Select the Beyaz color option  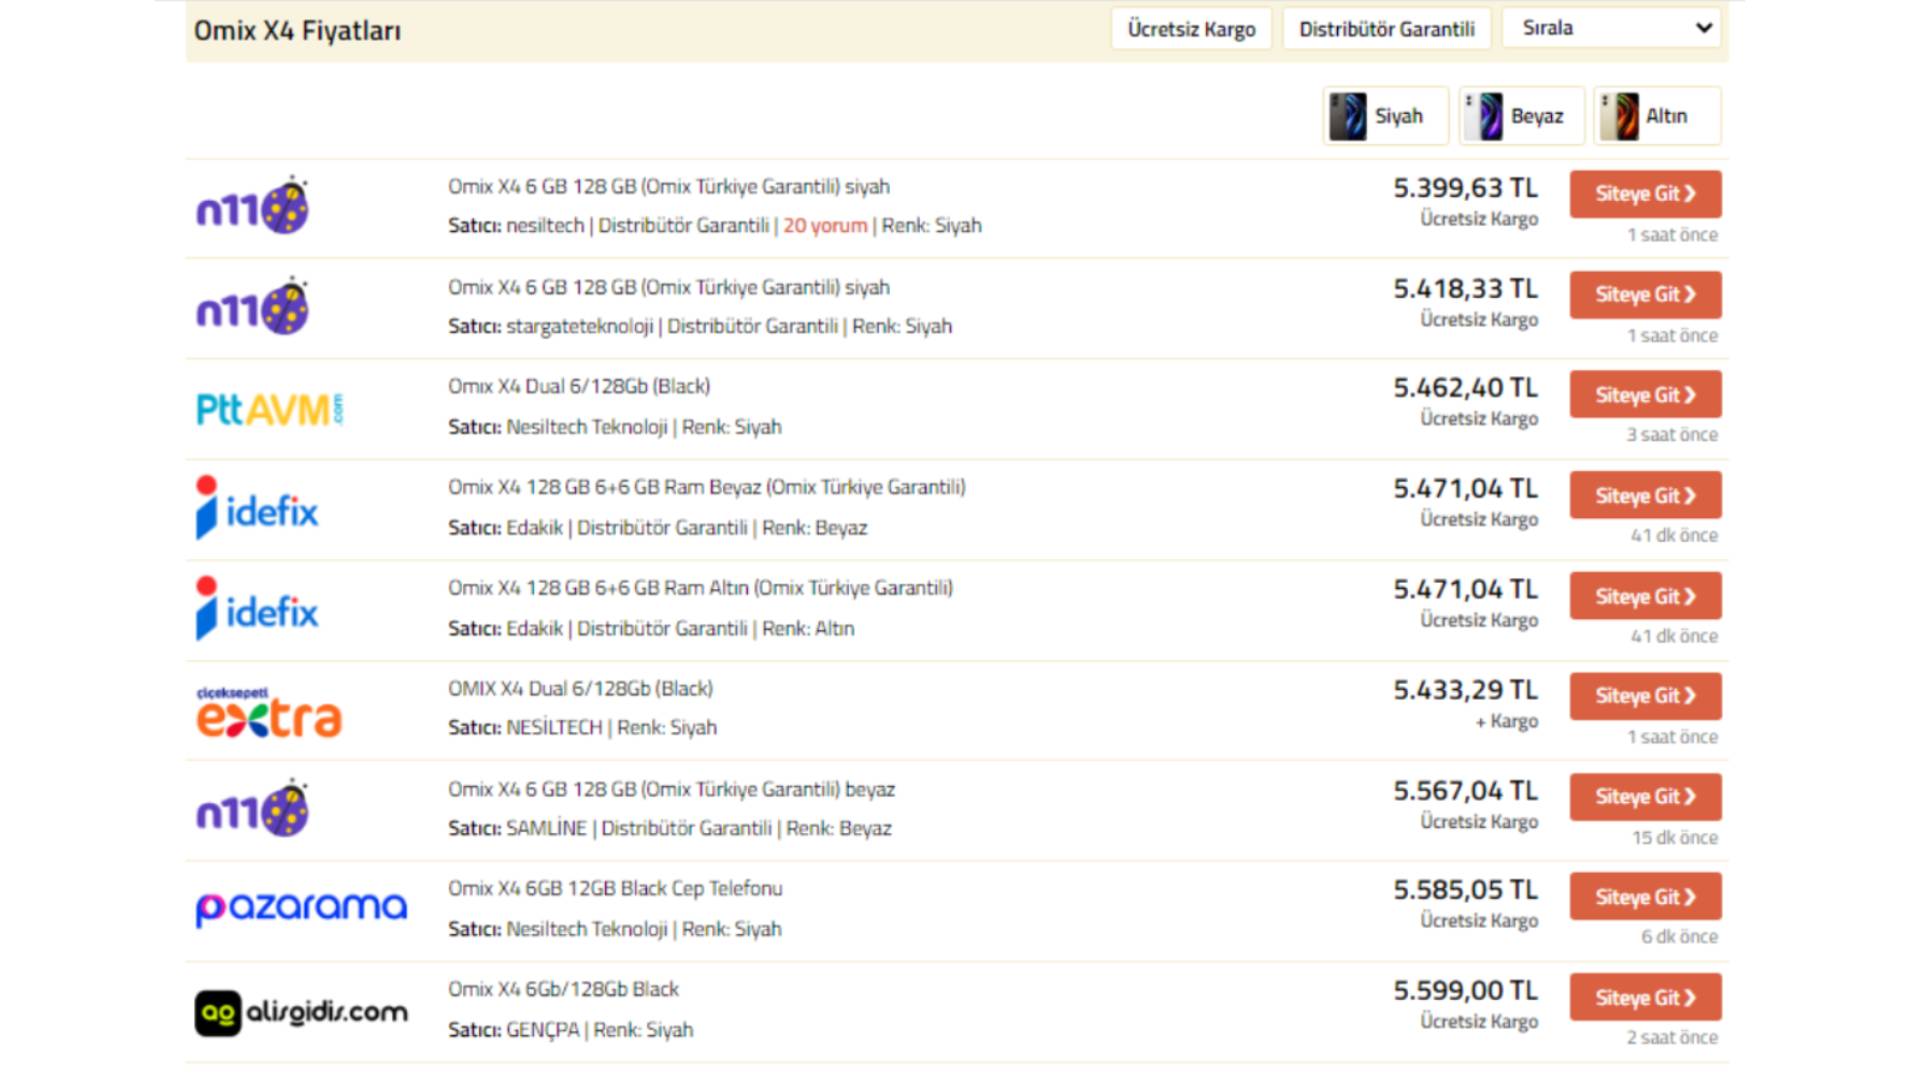coord(1520,116)
